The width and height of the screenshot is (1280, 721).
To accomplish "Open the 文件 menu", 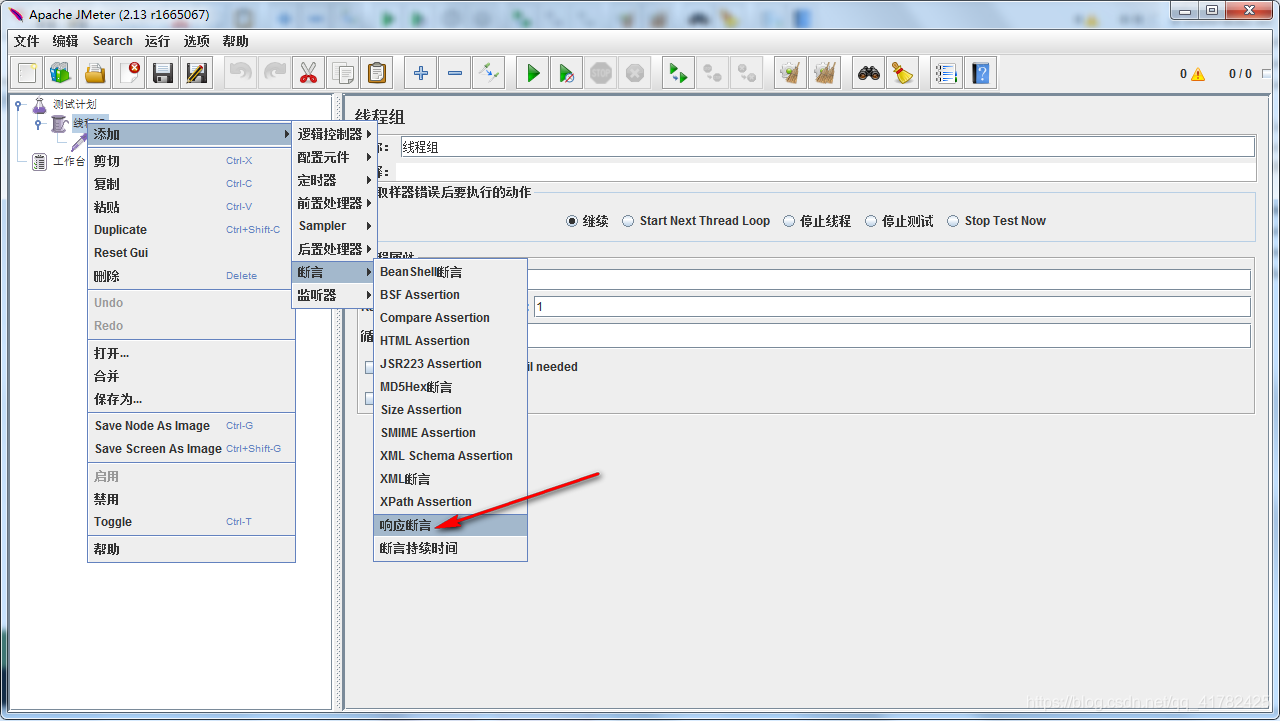I will 26,41.
